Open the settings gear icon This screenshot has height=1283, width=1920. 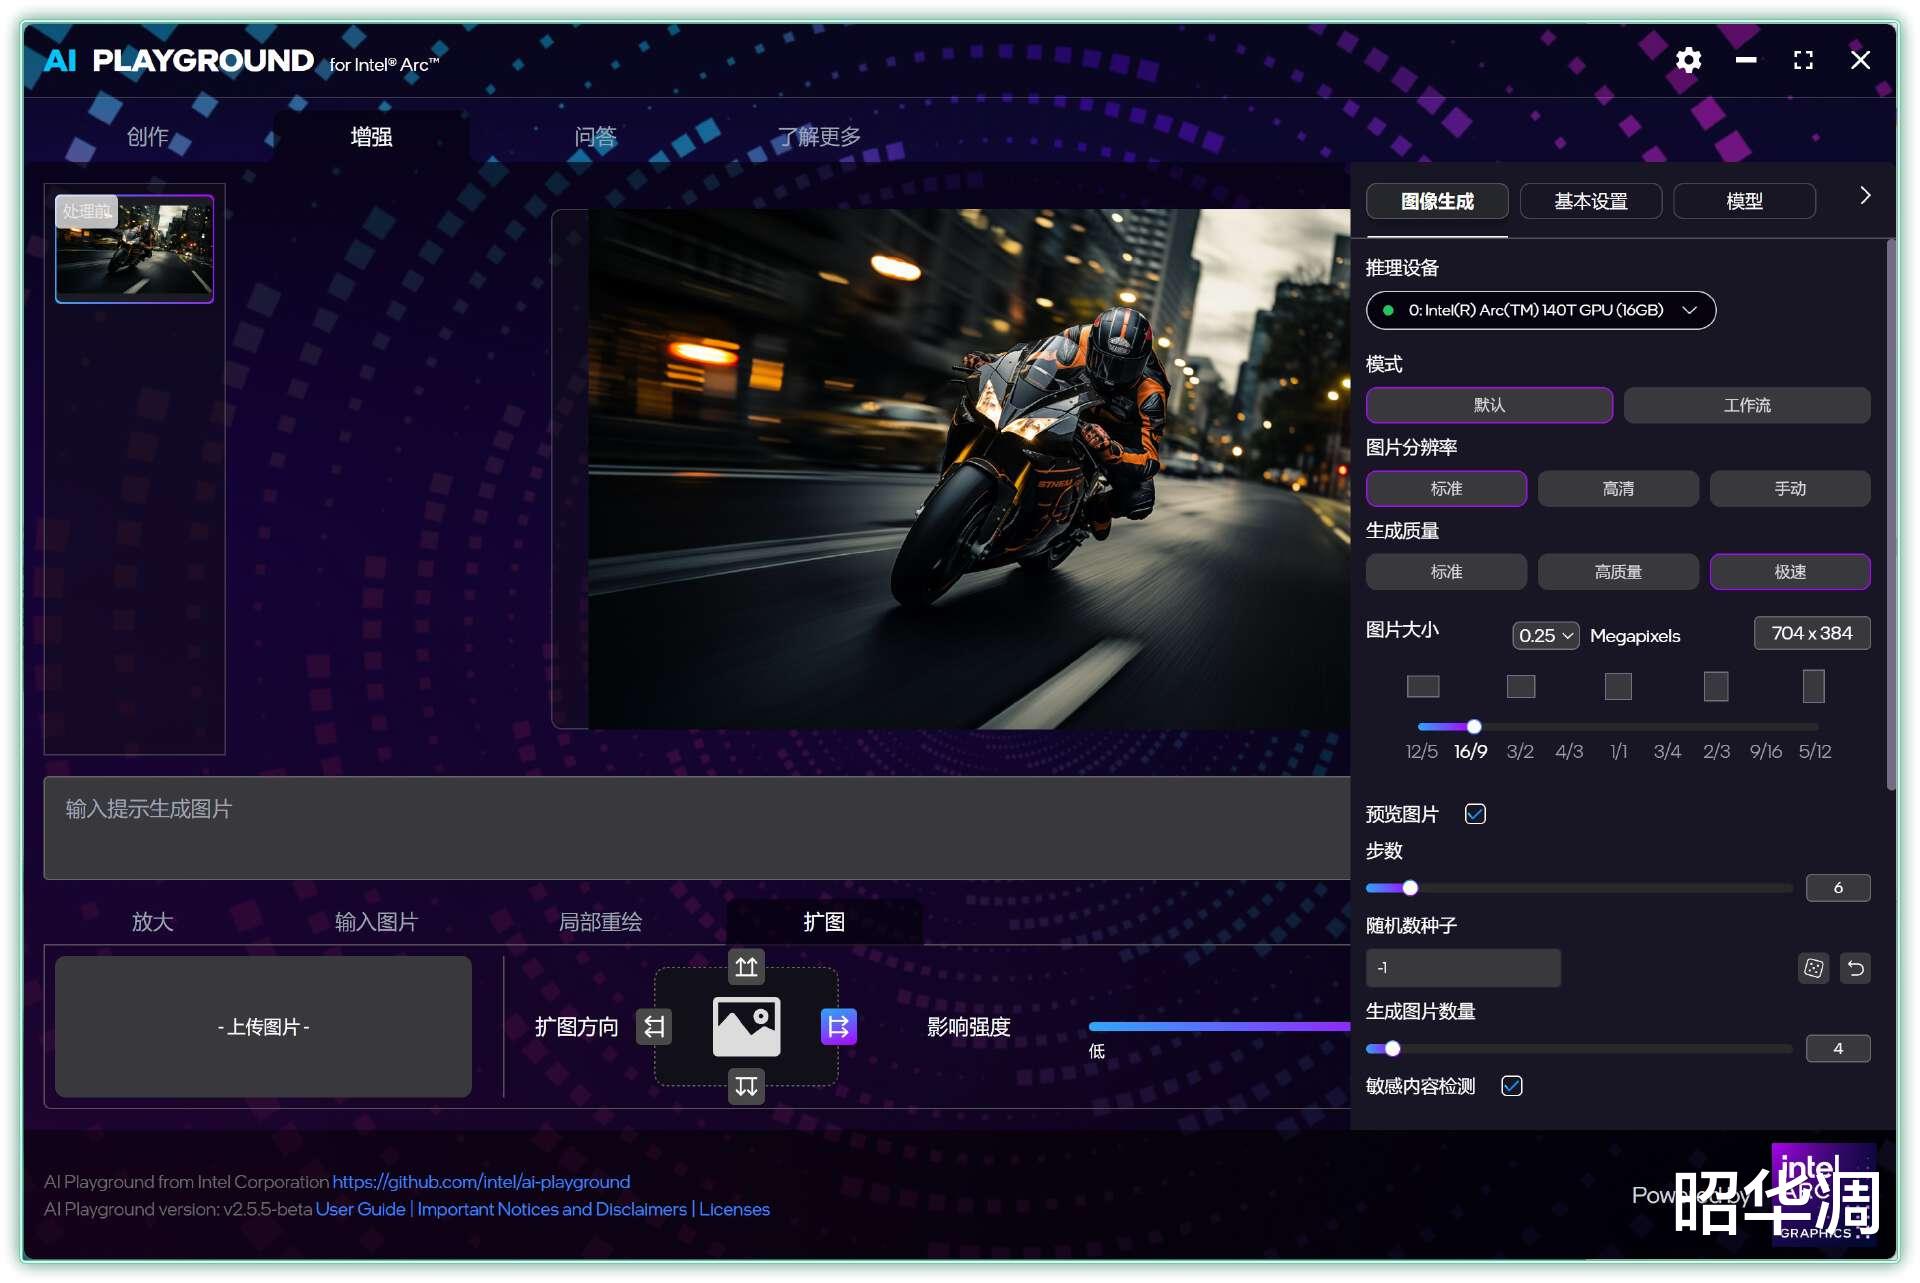click(1688, 60)
